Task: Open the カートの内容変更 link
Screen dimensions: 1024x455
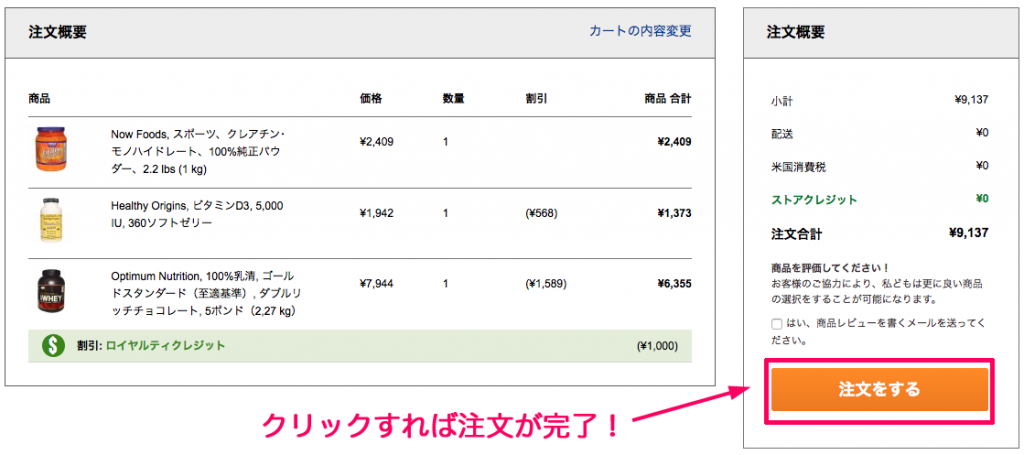Action: pos(640,31)
